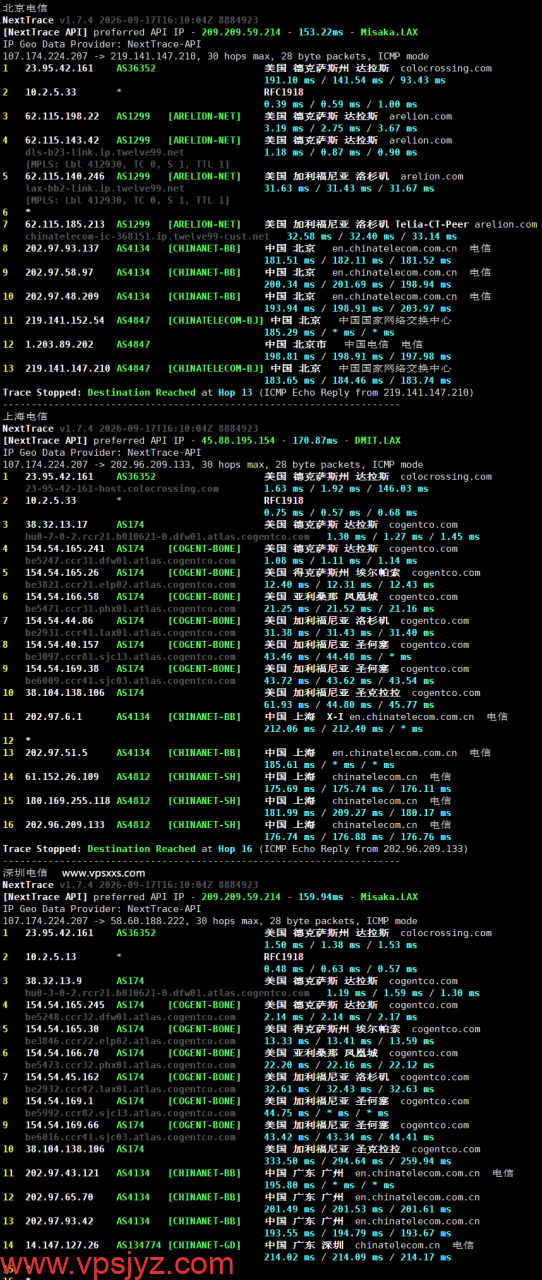Select hostname be5247.ccr31.dfw01.atlas.cogentco.com
This screenshot has height=1280, width=542.
(x=131, y=560)
